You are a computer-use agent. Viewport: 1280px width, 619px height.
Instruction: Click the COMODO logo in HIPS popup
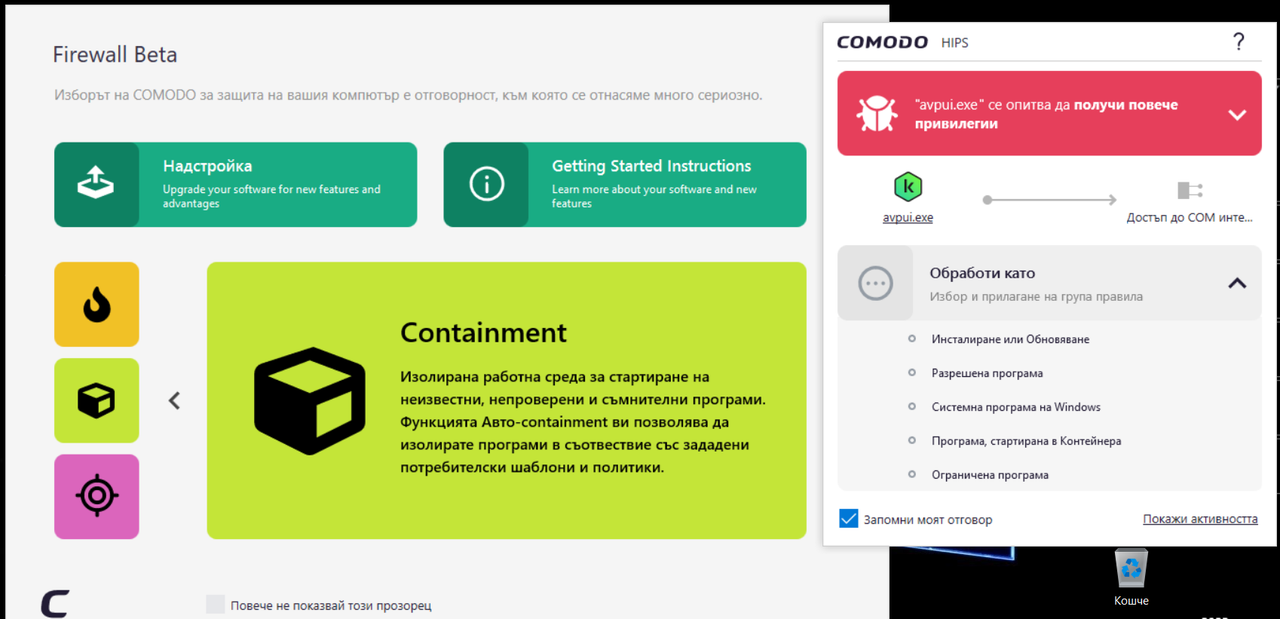pos(882,42)
